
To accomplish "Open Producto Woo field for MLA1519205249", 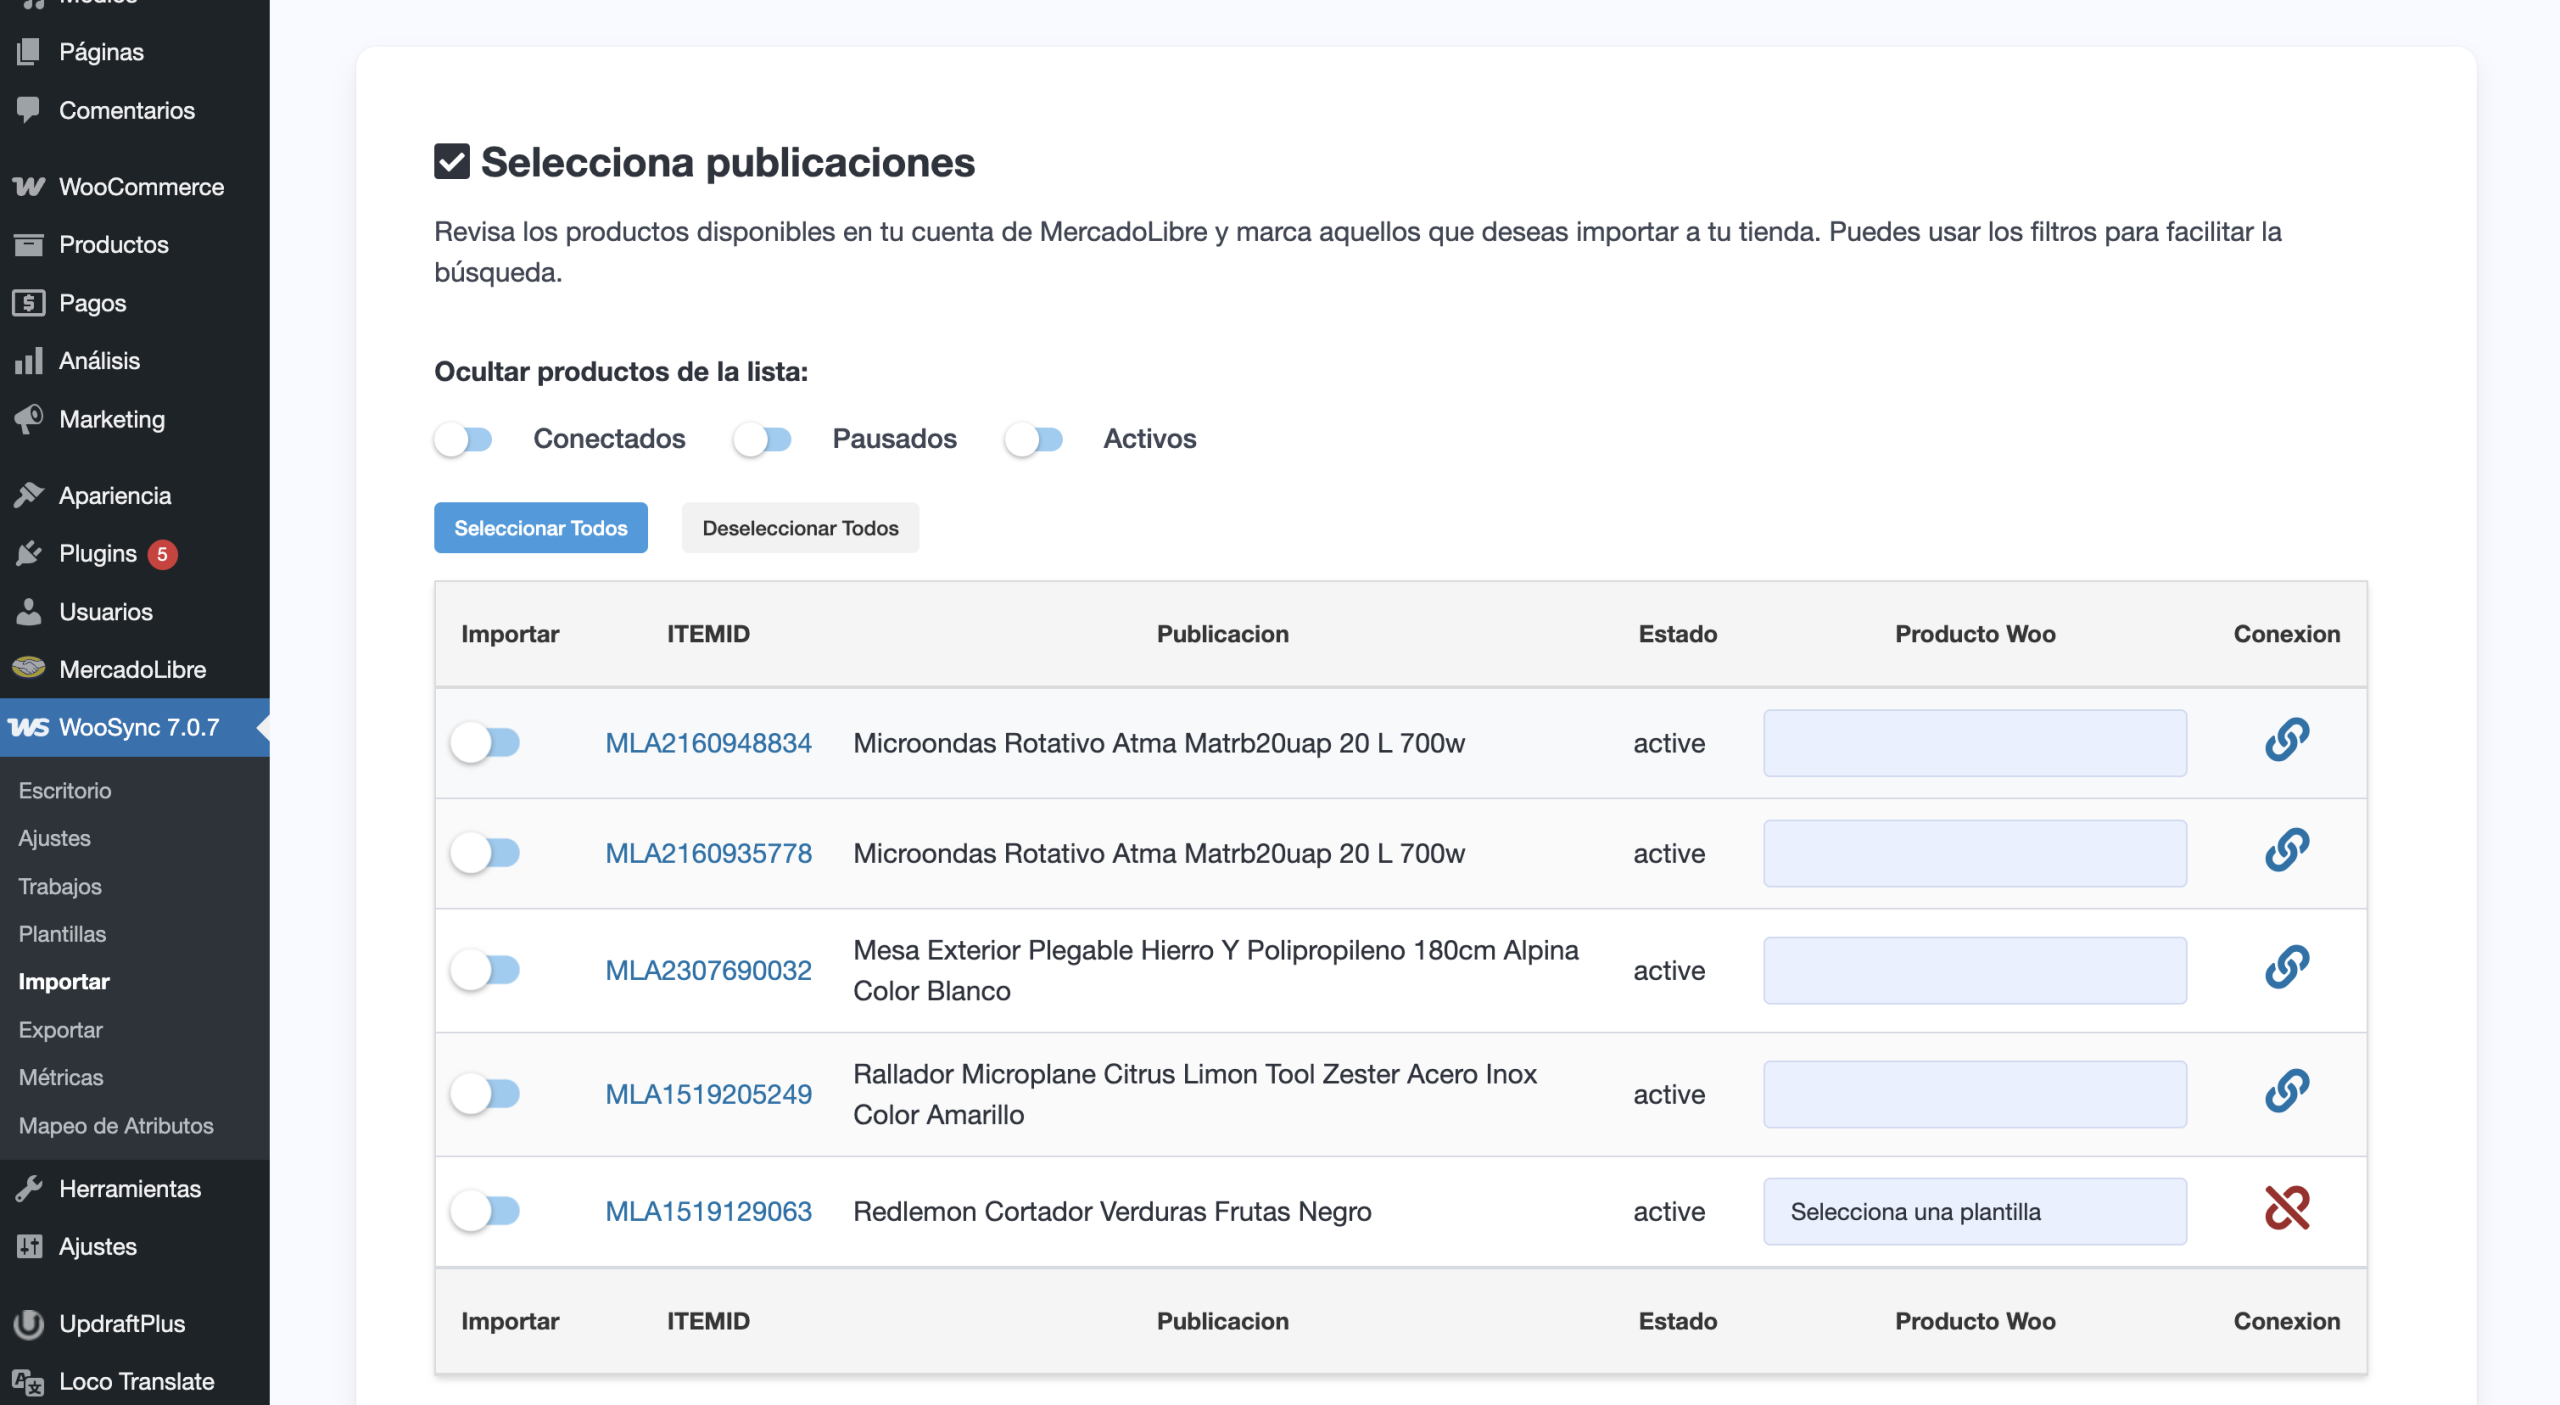I will [x=1975, y=1094].
